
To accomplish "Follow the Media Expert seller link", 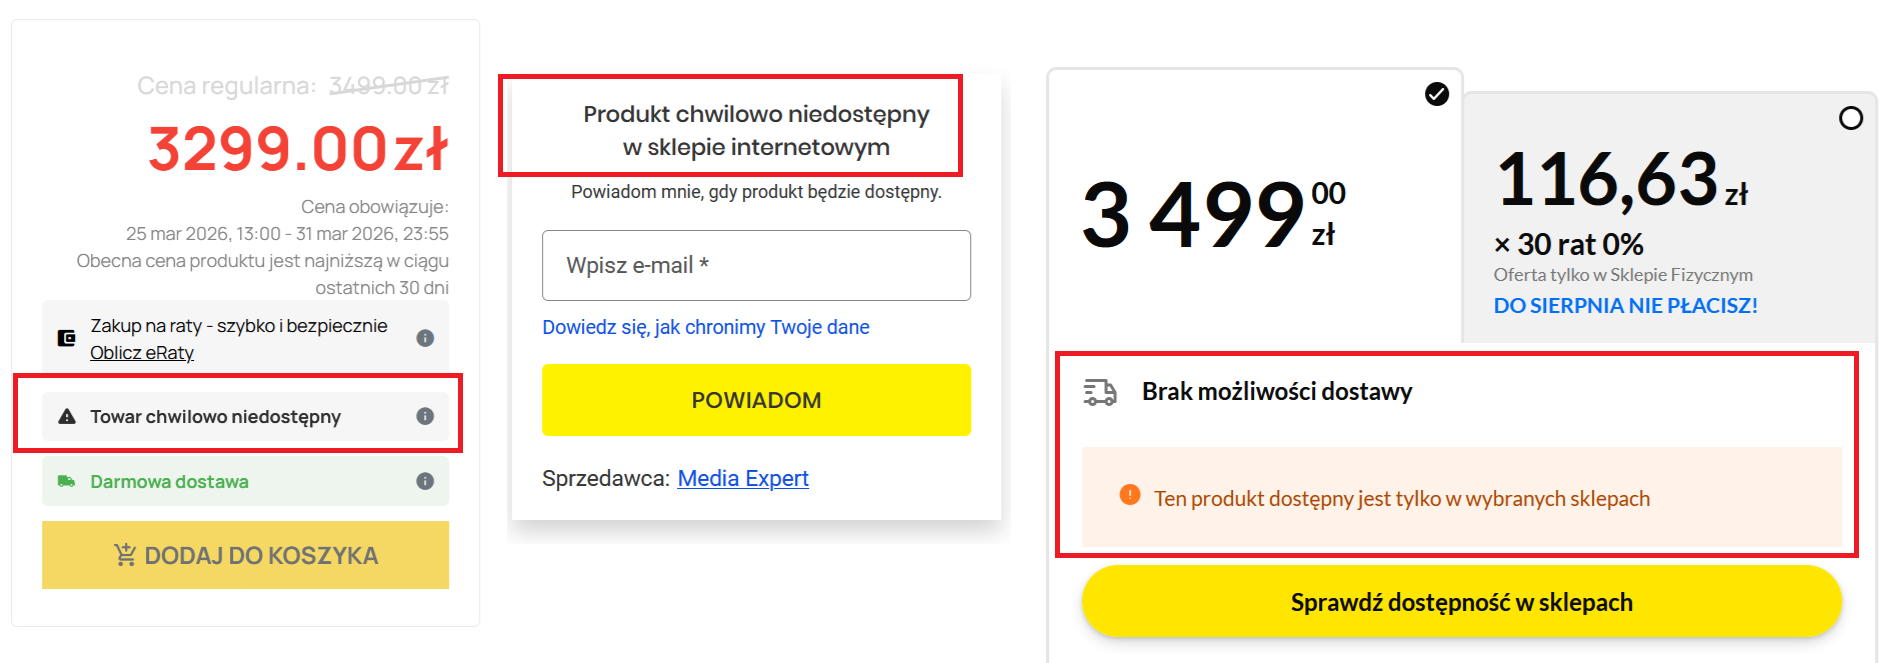I will pyautogui.click(x=743, y=478).
